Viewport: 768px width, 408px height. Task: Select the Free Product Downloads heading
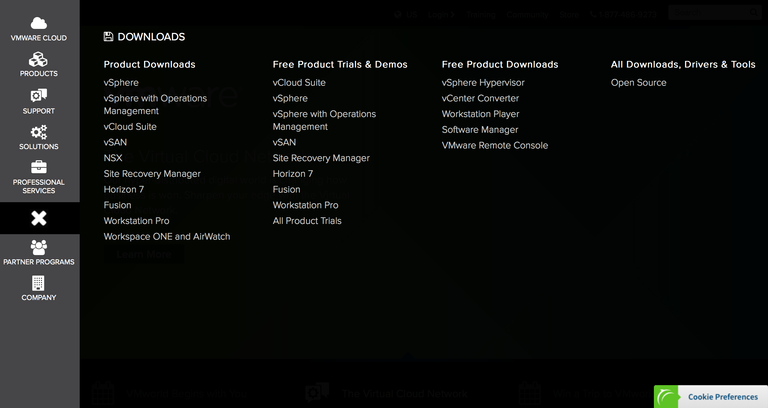coord(500,64)
